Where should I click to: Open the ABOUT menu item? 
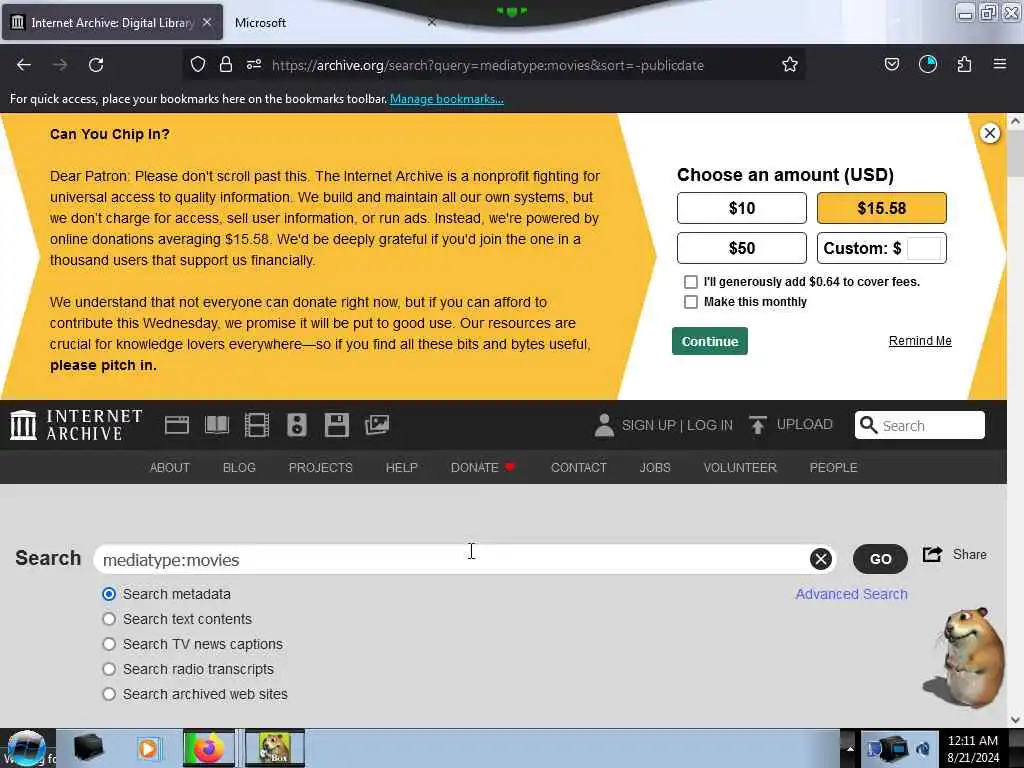point(170,468)
